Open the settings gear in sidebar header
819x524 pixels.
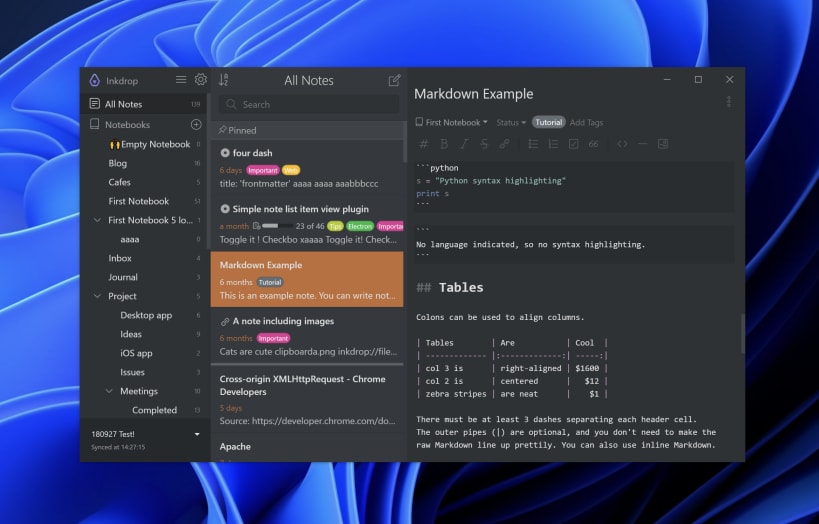(201, 79)
